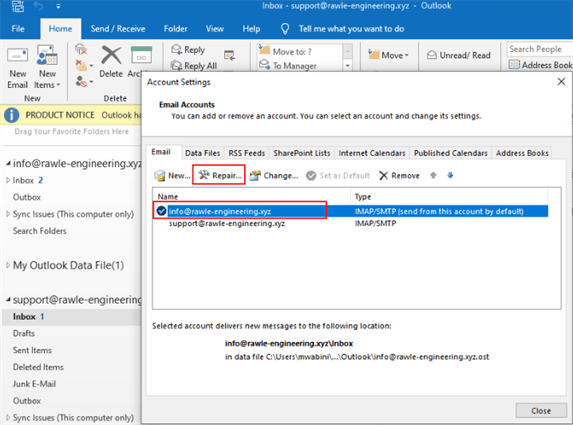Open the File tab

[x=18, y=29]
